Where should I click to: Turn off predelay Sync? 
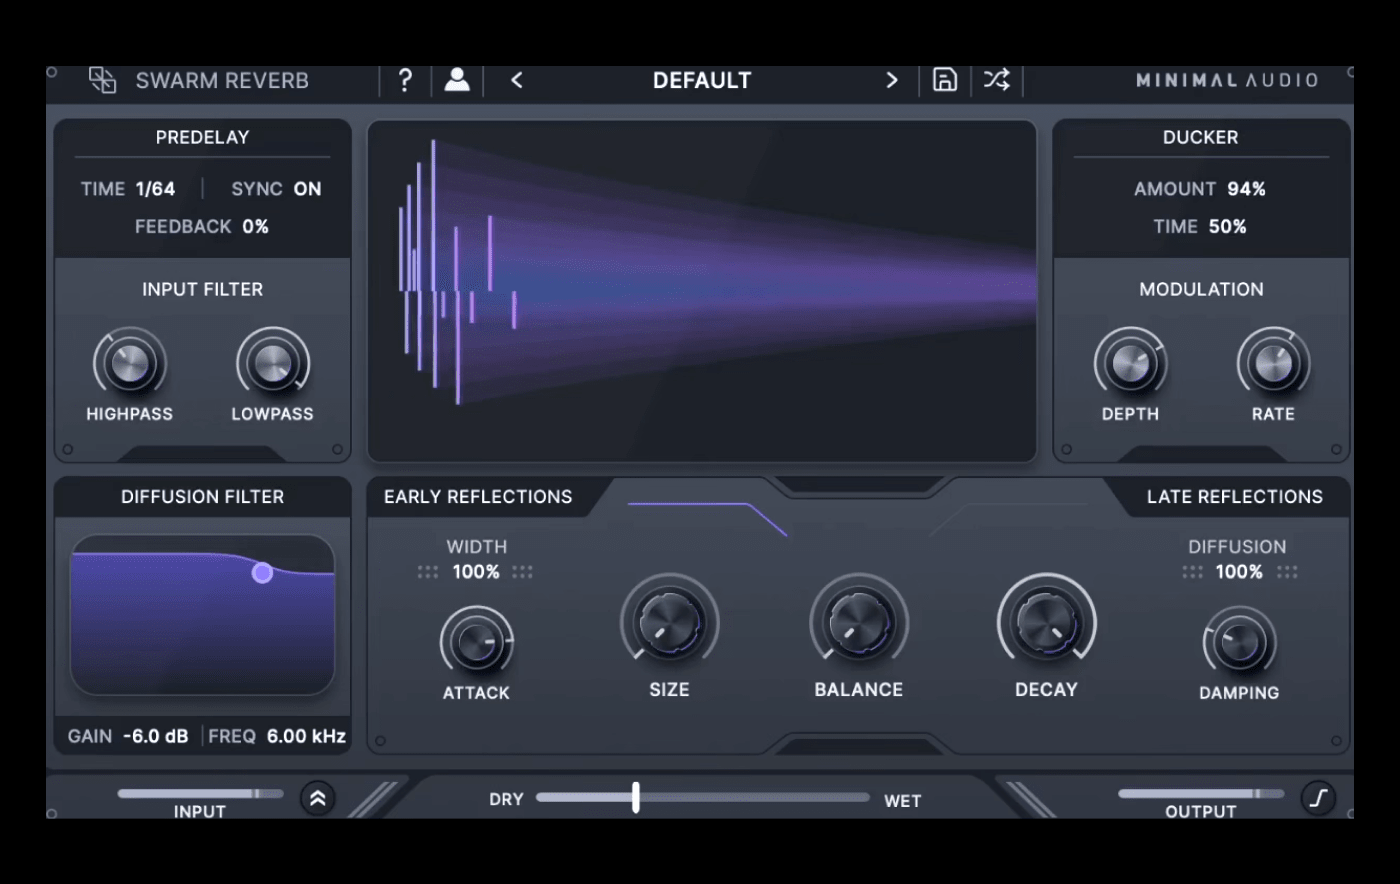click(x=307, y=188)
